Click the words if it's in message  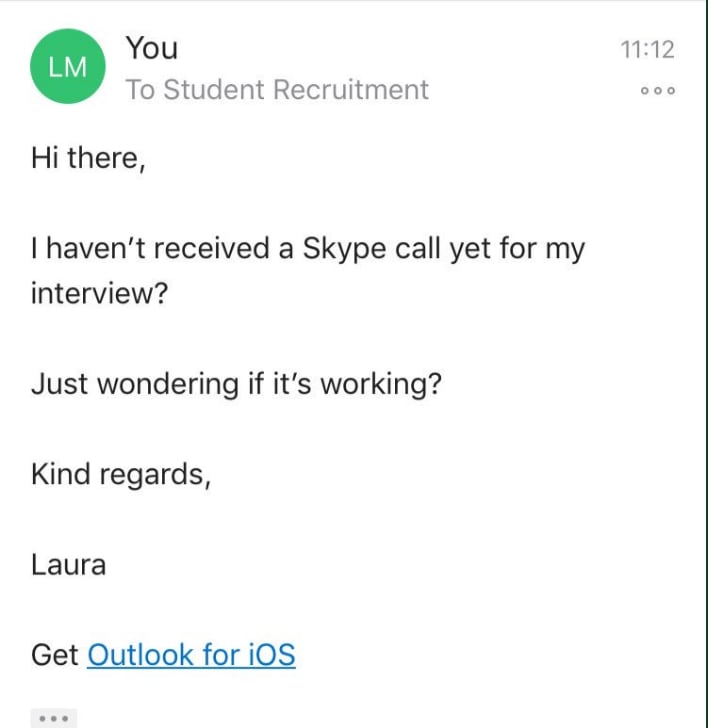point(280,384)
